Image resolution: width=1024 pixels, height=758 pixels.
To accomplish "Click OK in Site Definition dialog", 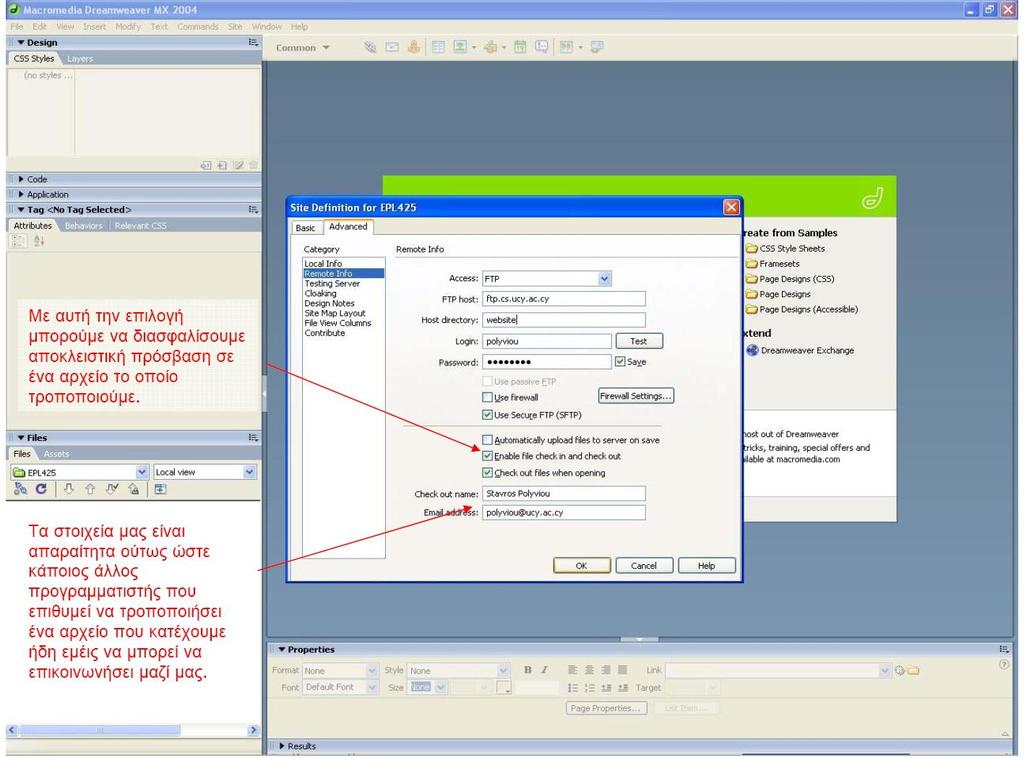I will tap(581, 565).
